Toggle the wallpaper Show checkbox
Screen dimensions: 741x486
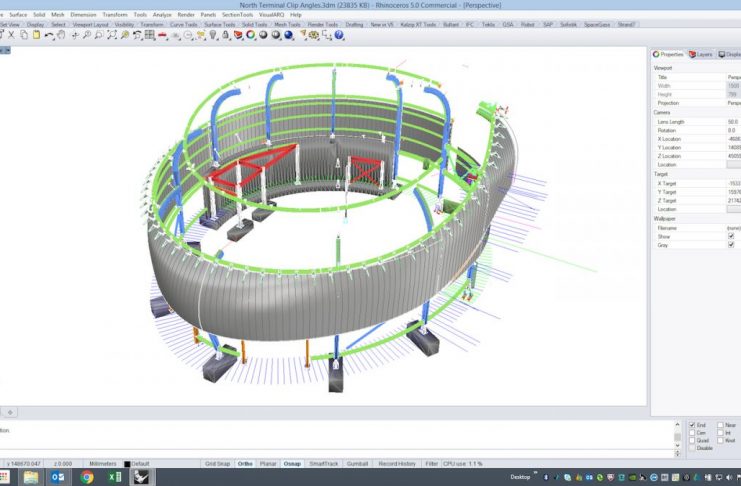(x=731, y=236)
